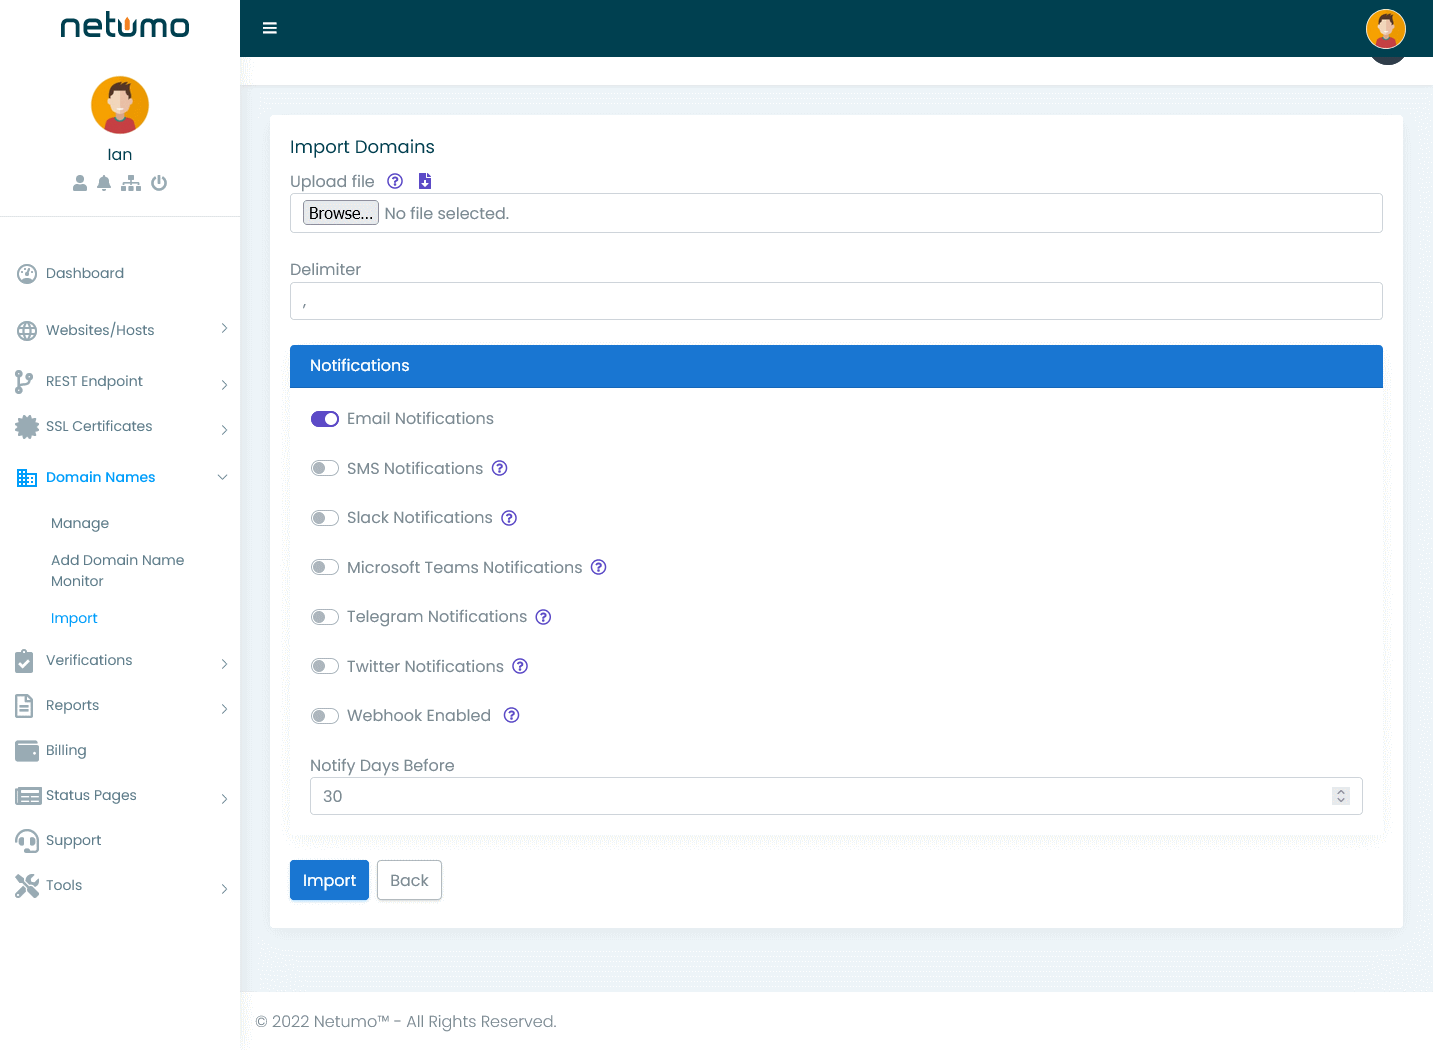Open the Dashboard menu item
Viewport: 1433px width, 1050px height.
[85, 273]
